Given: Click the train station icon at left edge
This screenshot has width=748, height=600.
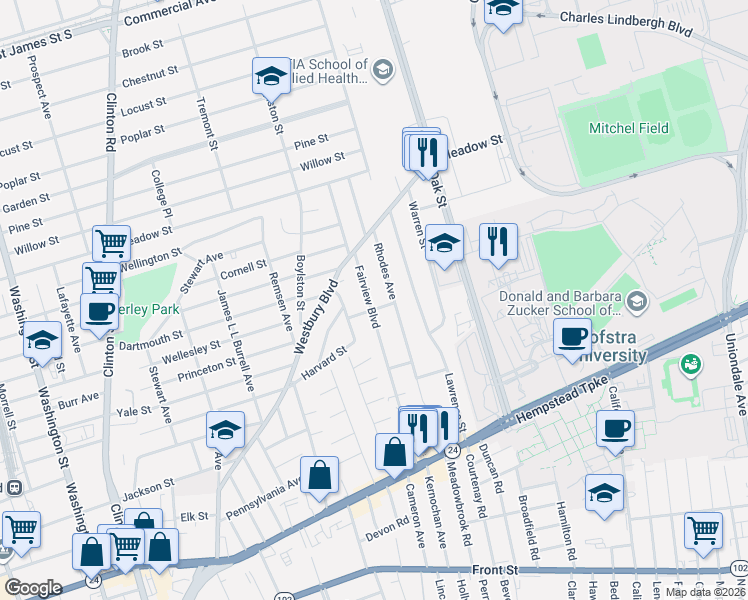Looking at the screenshot, I should tap(15, 487).
